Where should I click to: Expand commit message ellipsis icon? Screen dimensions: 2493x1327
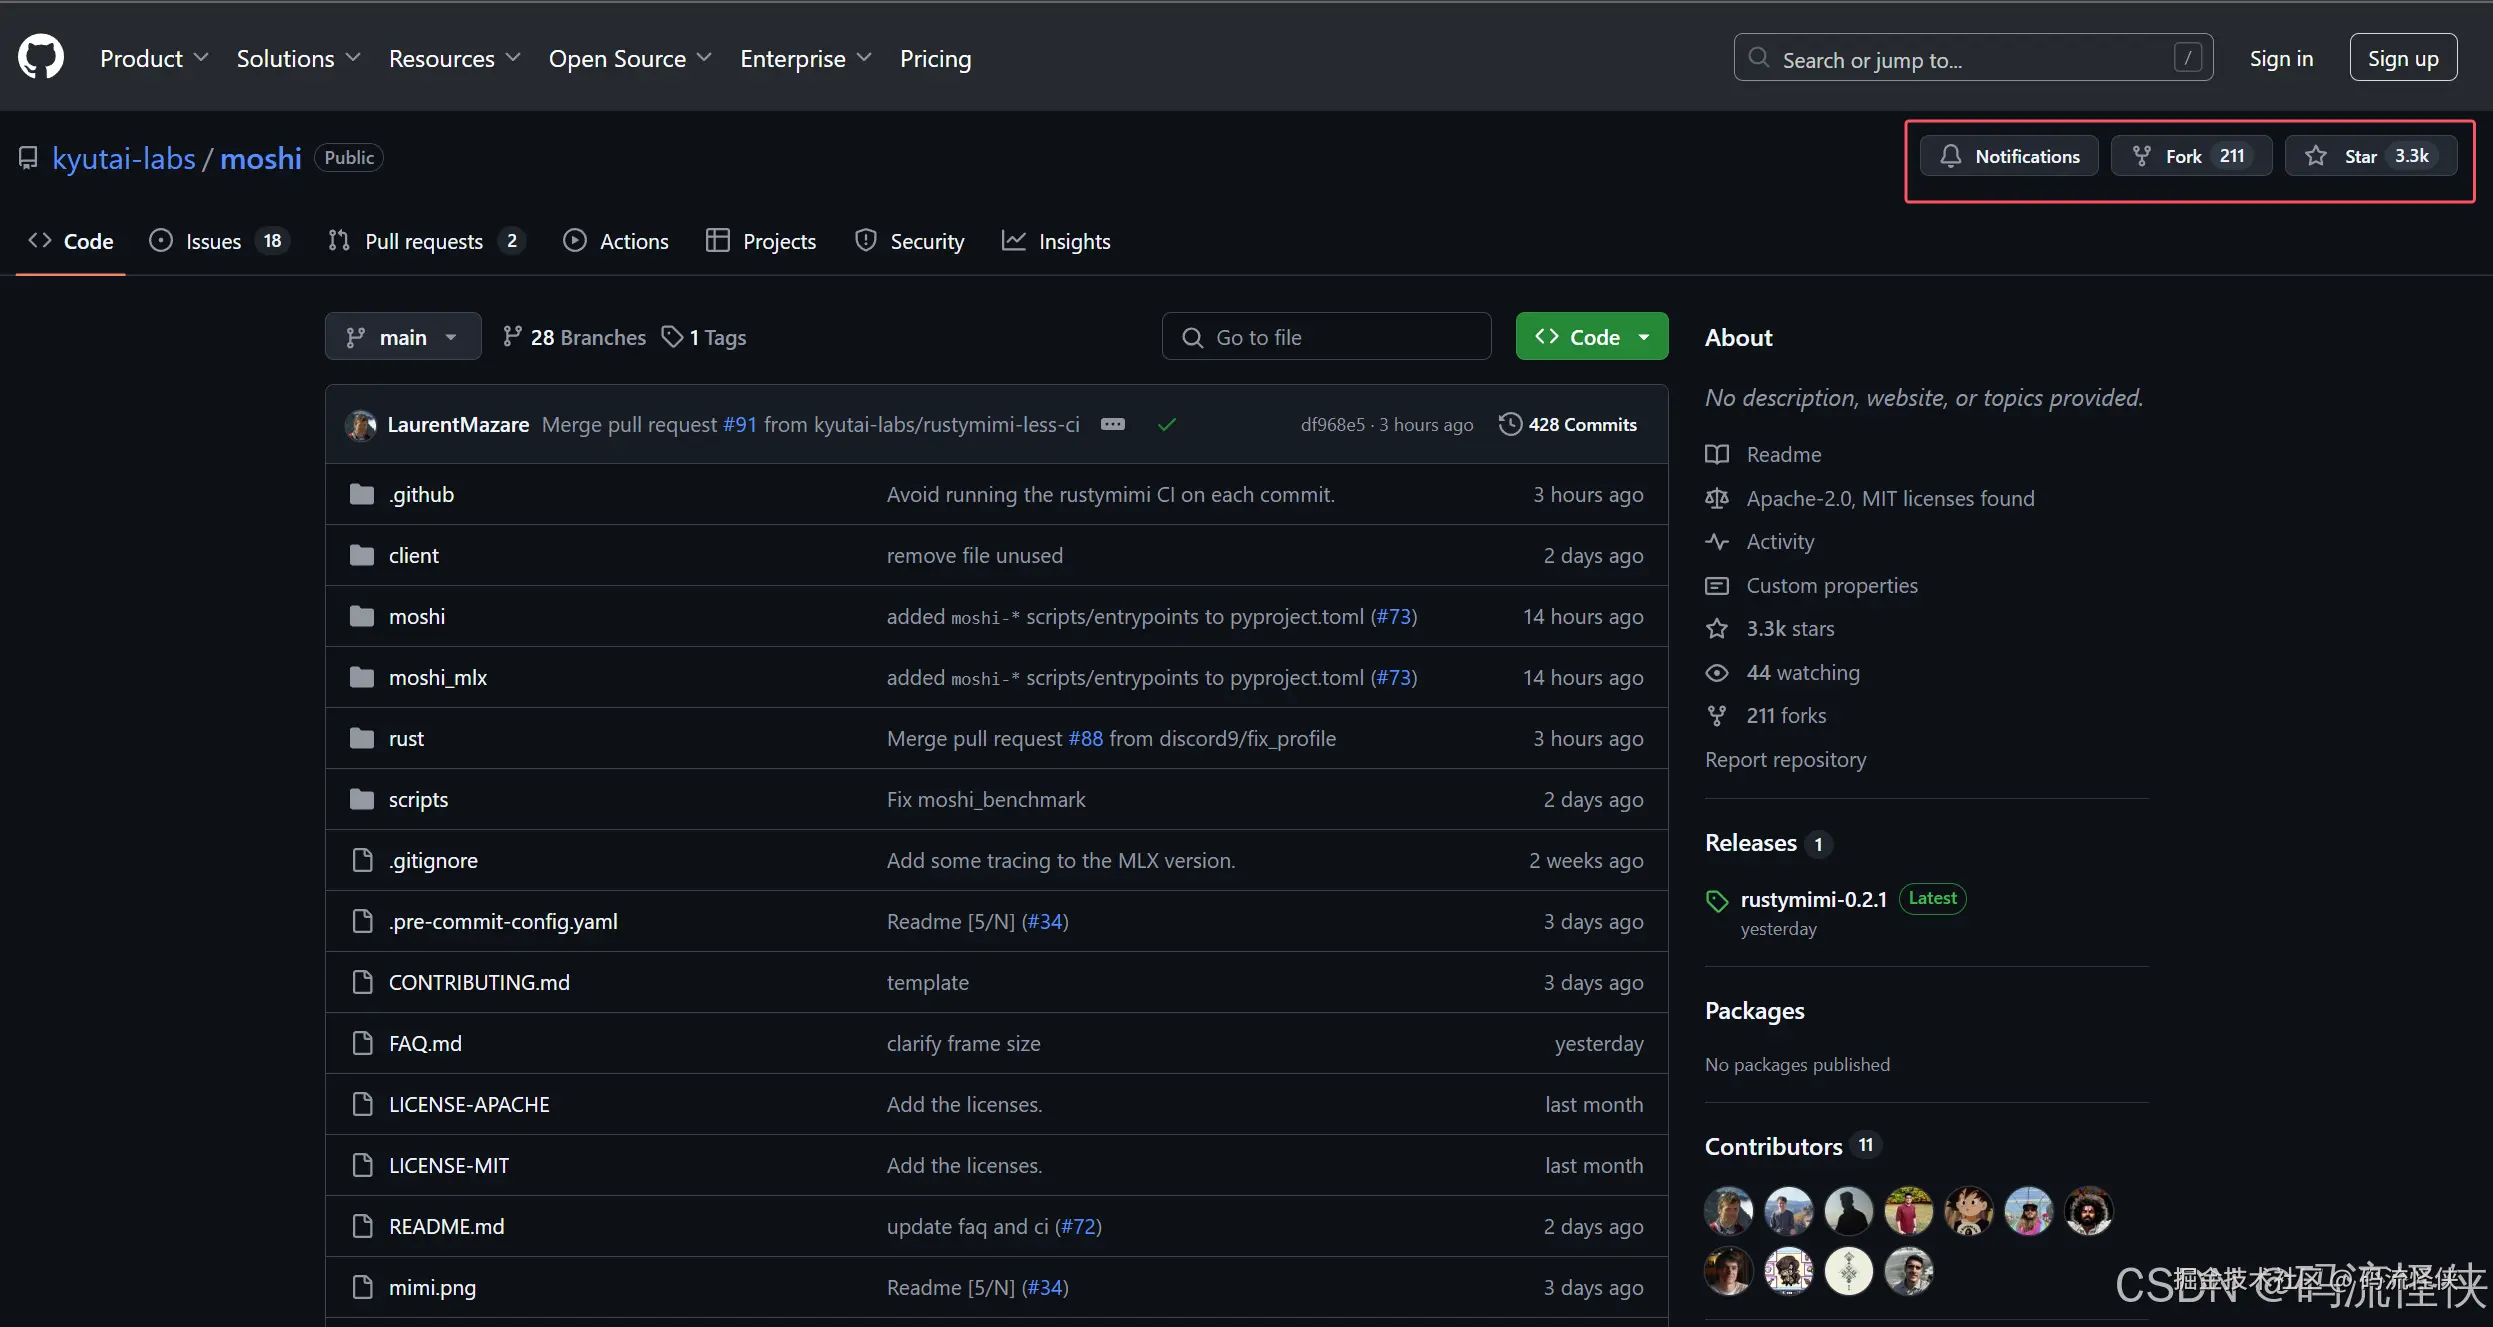coord(1113,424)
